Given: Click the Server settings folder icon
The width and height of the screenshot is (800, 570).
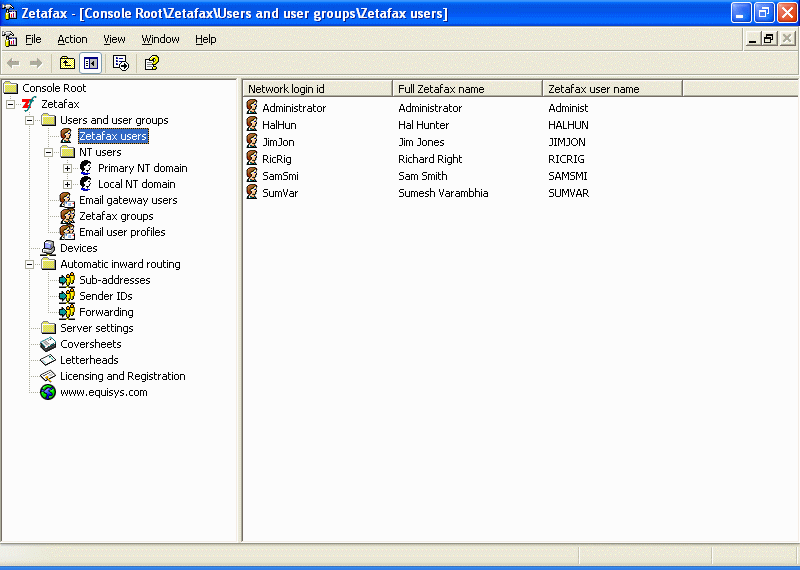Looking at the screenshot, I should [x=48, y=327].
